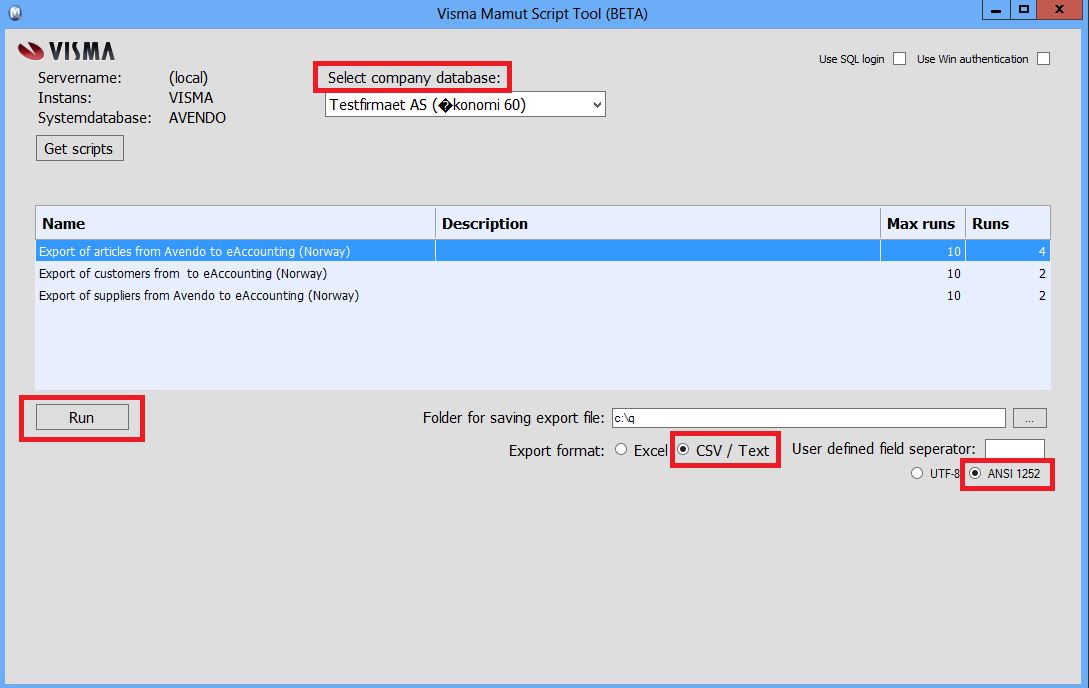
Task: Maximize the Script Tool window
Action: point(1023,10)
